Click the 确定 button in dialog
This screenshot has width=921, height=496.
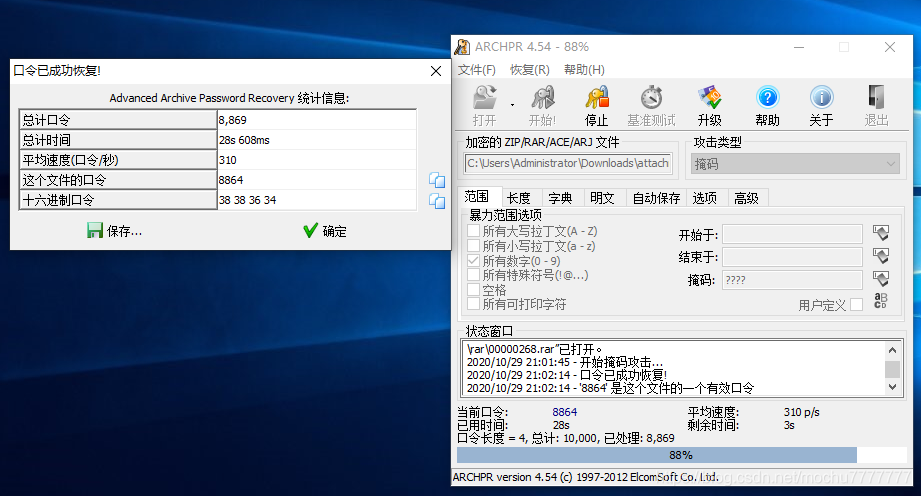[x=325, y=231]
